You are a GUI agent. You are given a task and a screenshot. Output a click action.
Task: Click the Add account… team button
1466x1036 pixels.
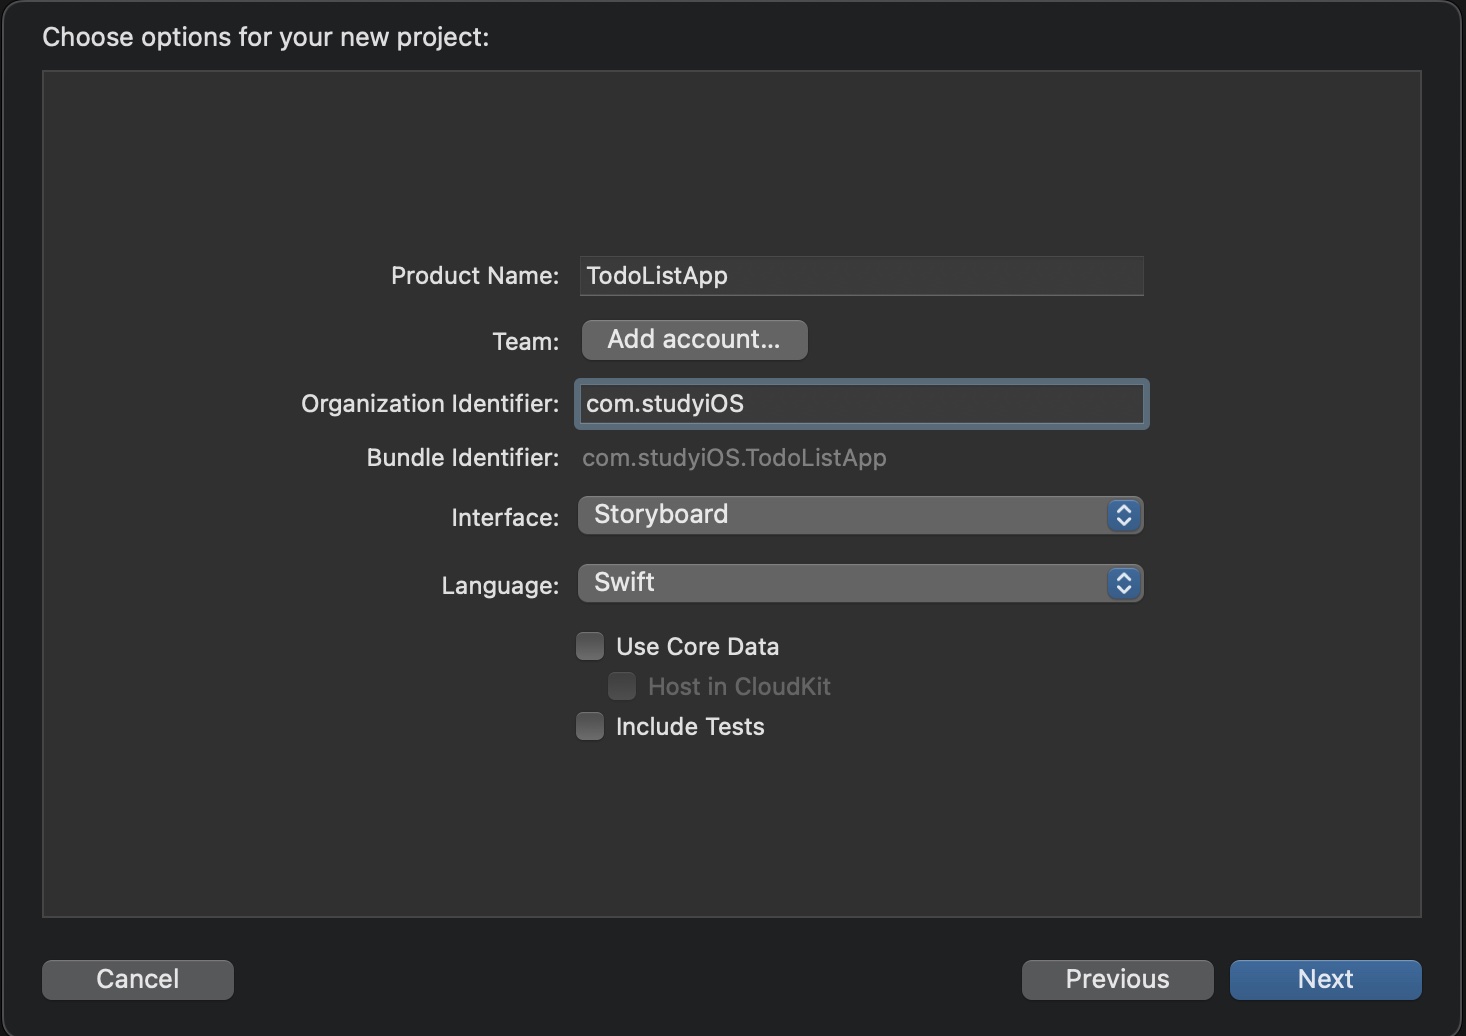click(x=694, y=340)
